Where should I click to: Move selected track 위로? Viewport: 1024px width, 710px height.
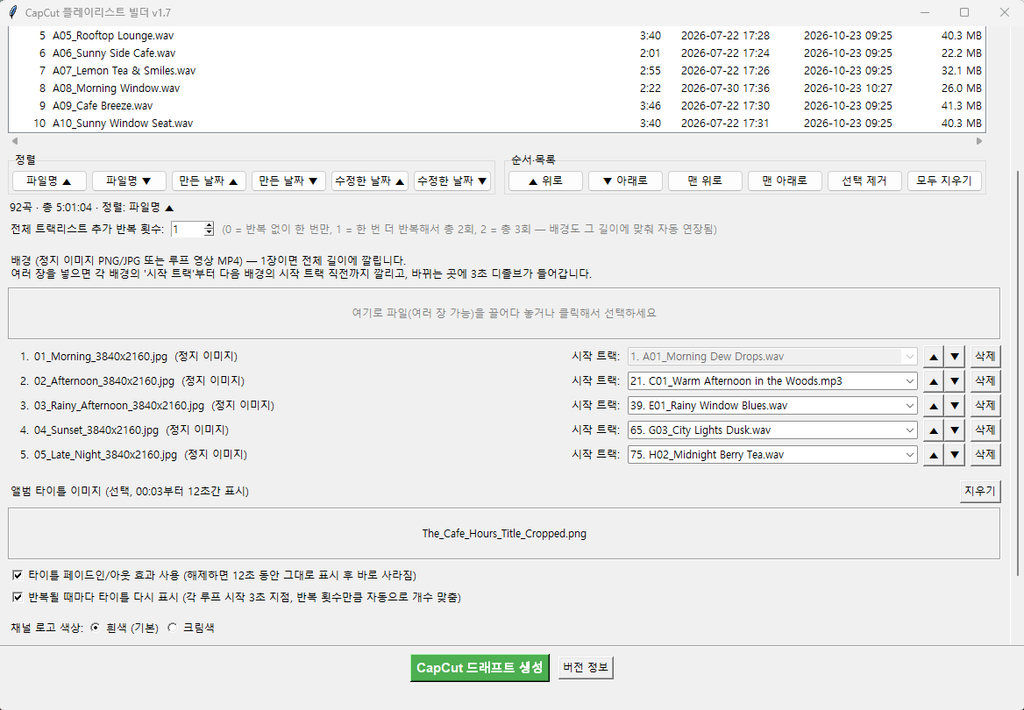pyautogui.click(x=545, y=181)
